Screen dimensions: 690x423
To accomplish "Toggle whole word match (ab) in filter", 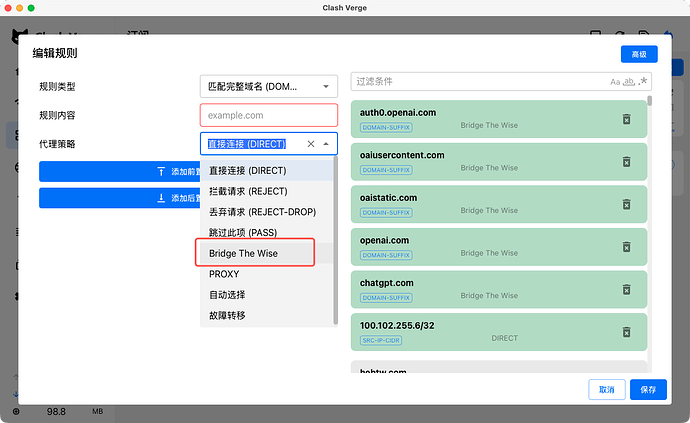I will (x=629, y=82).
